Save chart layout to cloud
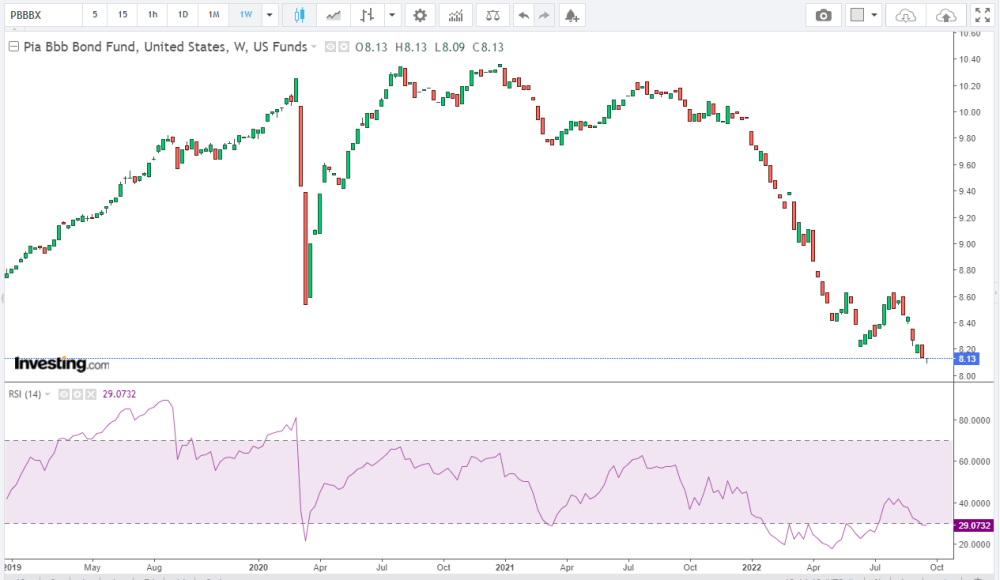 (945, 15)
